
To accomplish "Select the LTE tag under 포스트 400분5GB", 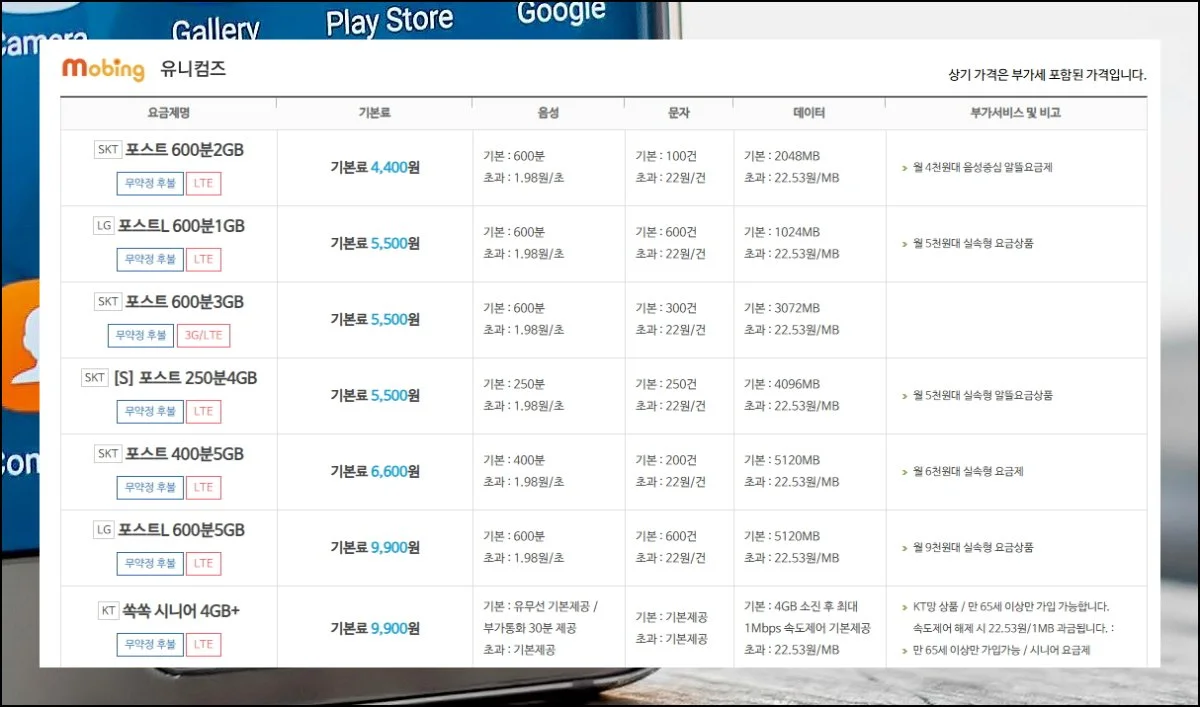I will pyautogui.click(x=203, y=487).
